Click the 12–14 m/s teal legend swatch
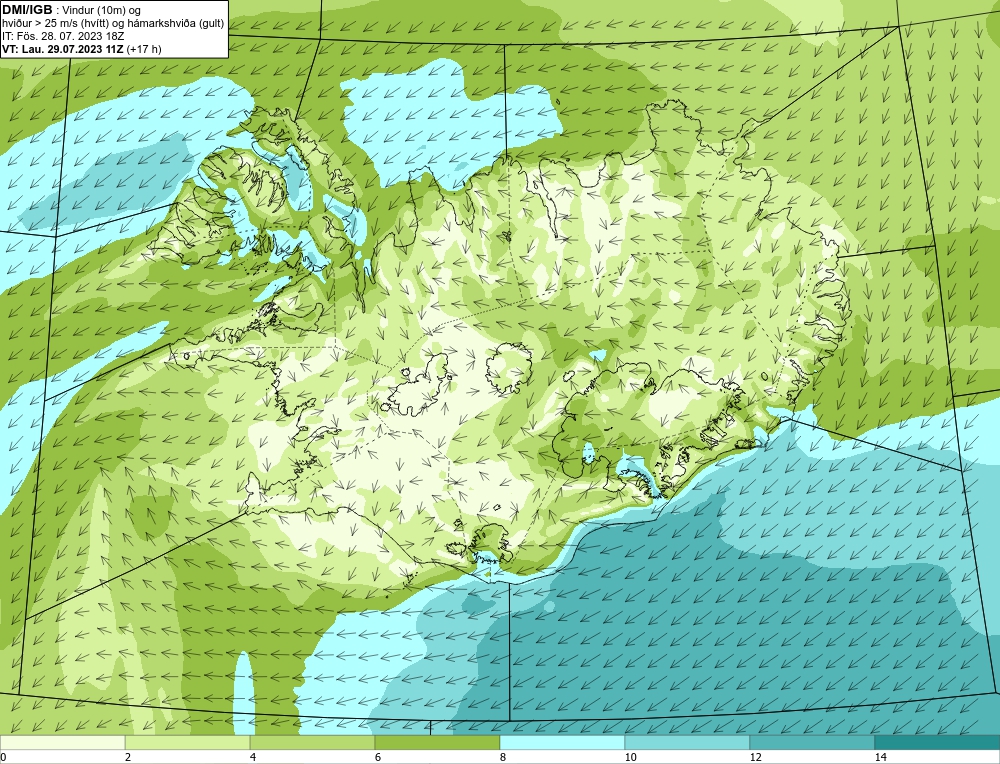Image resolution: width=1000 pixels, height=764 pixels. tap(811, 742)
